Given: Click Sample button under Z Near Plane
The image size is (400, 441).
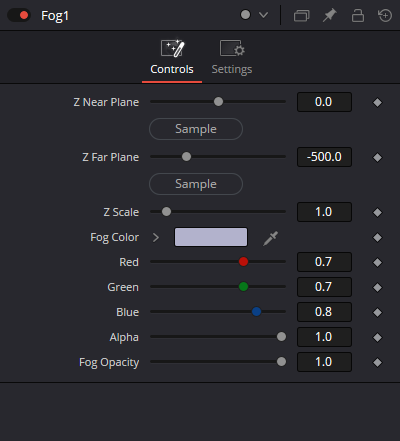Looking at the screenshot, I should click(196, 129).
